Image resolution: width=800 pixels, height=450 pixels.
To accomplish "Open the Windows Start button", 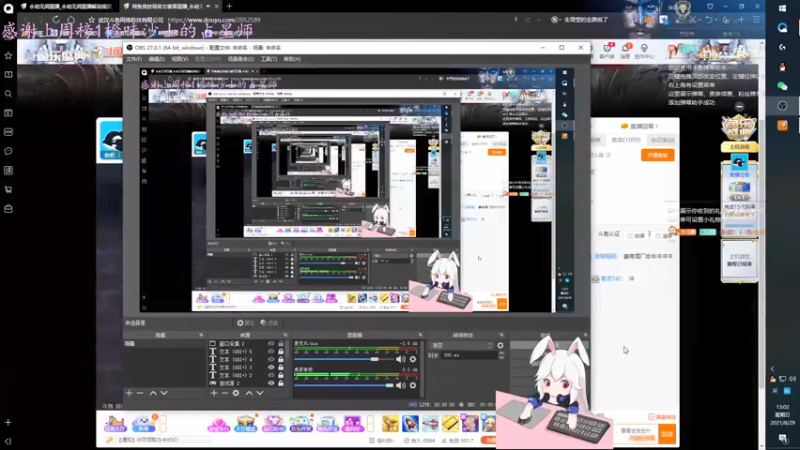I will (783, 9).
